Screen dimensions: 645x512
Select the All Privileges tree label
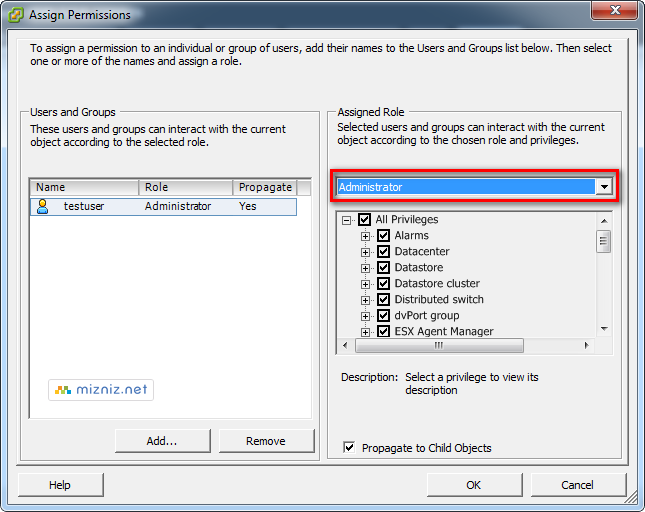point(406,220)
